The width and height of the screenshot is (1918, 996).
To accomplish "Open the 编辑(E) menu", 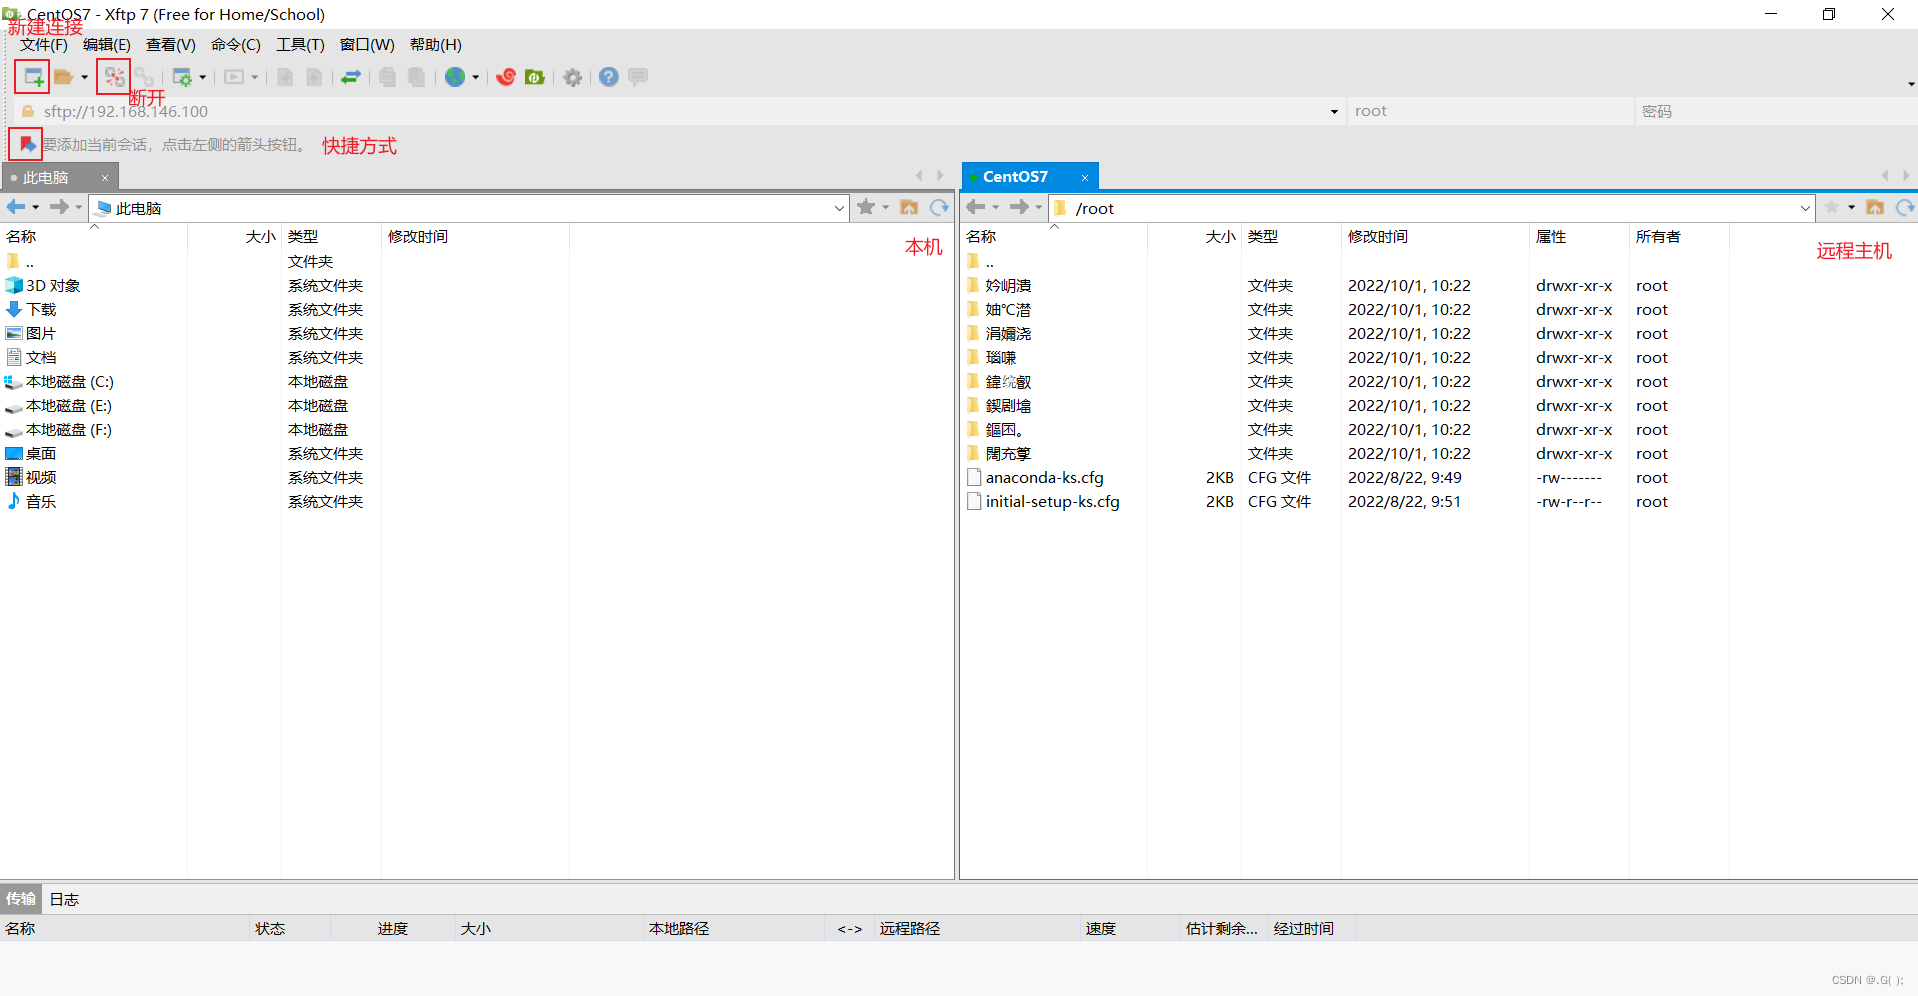I will tap(106, 45).
